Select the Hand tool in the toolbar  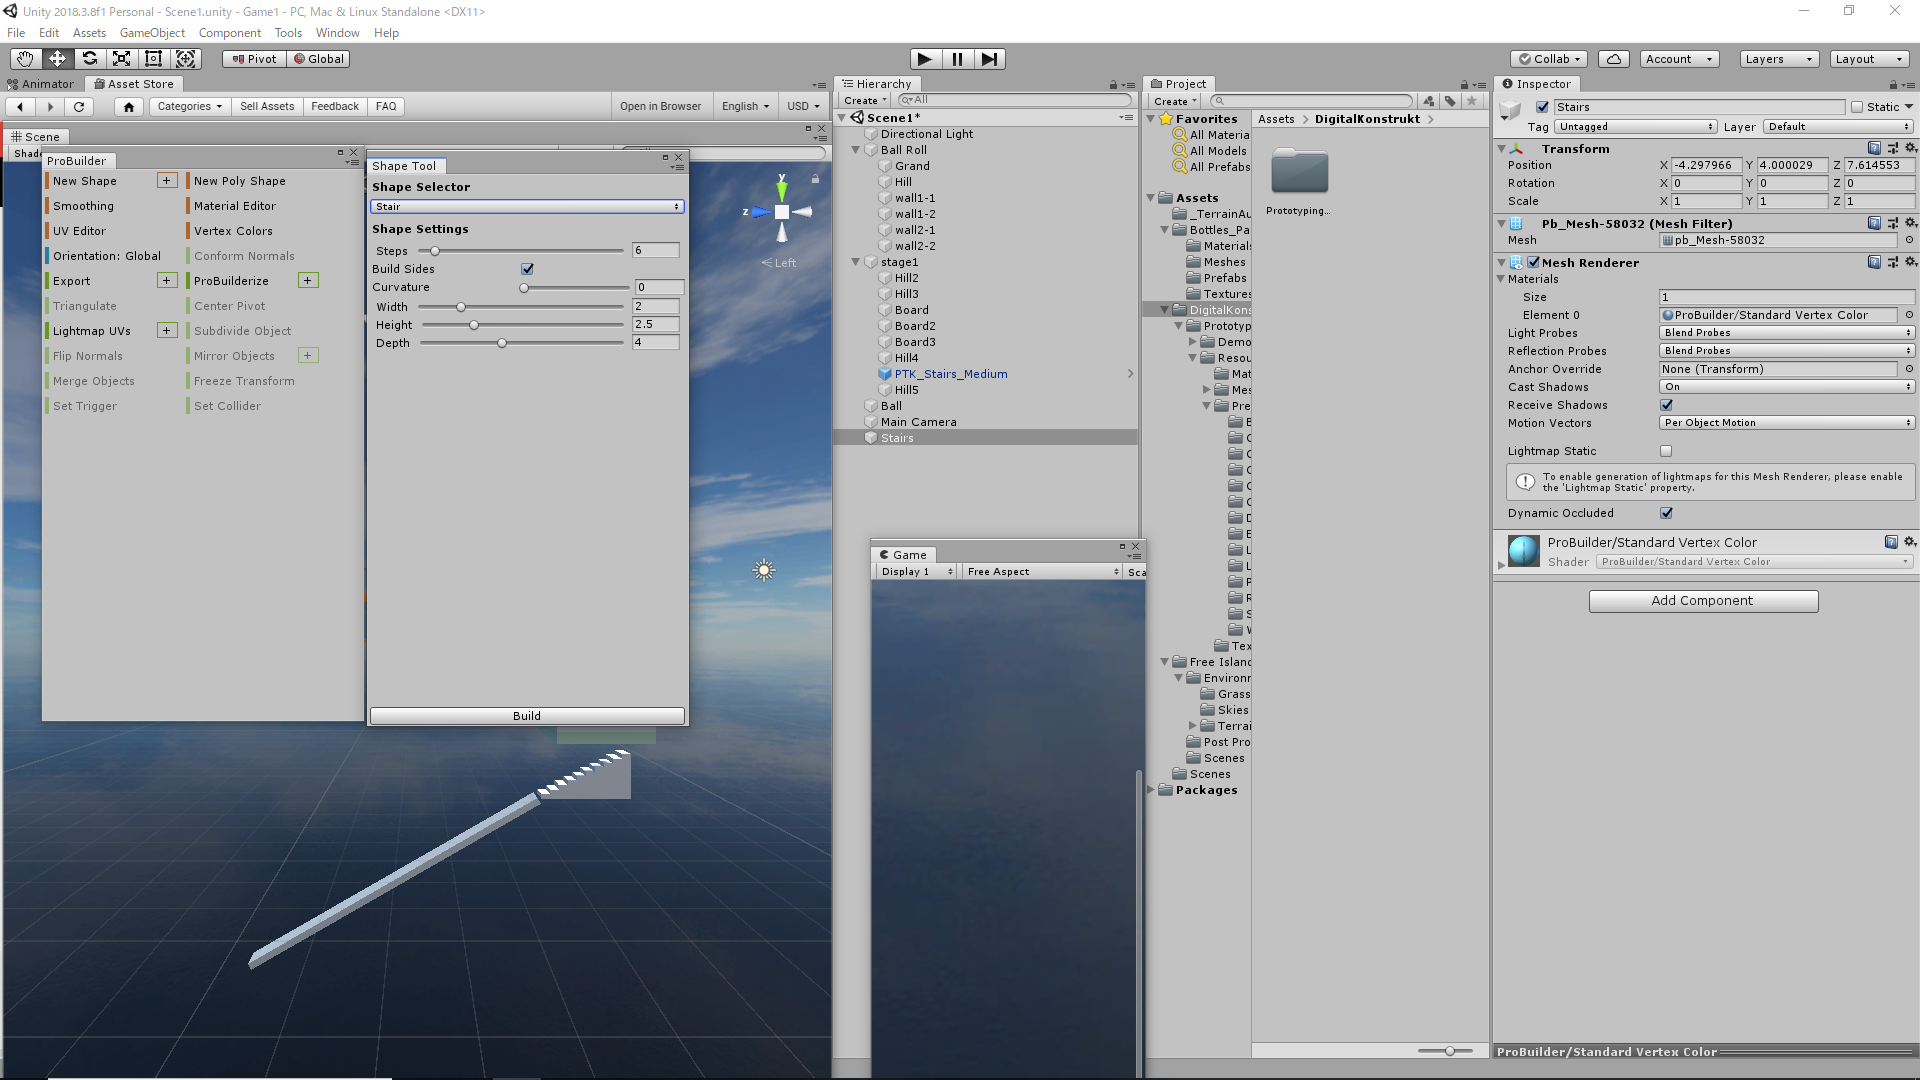(25, 59)
